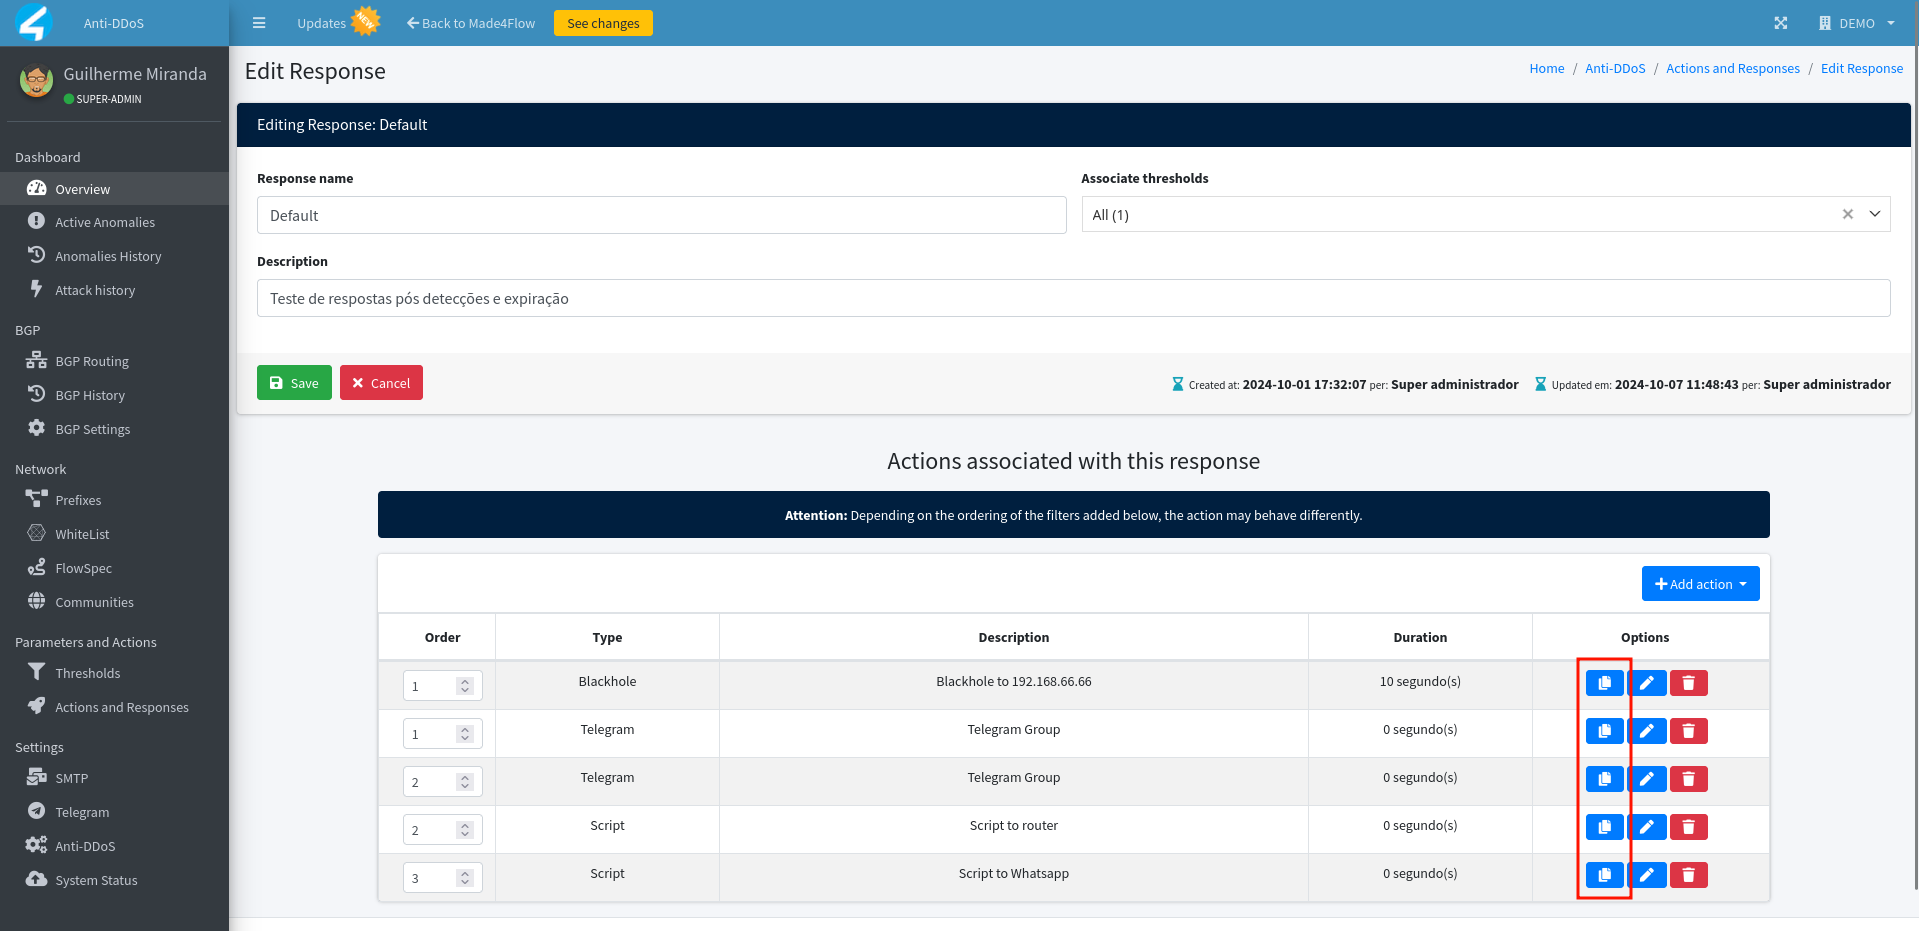Delete the Telegram action with order 2

pyautogui.click(x=1689, y=779)
